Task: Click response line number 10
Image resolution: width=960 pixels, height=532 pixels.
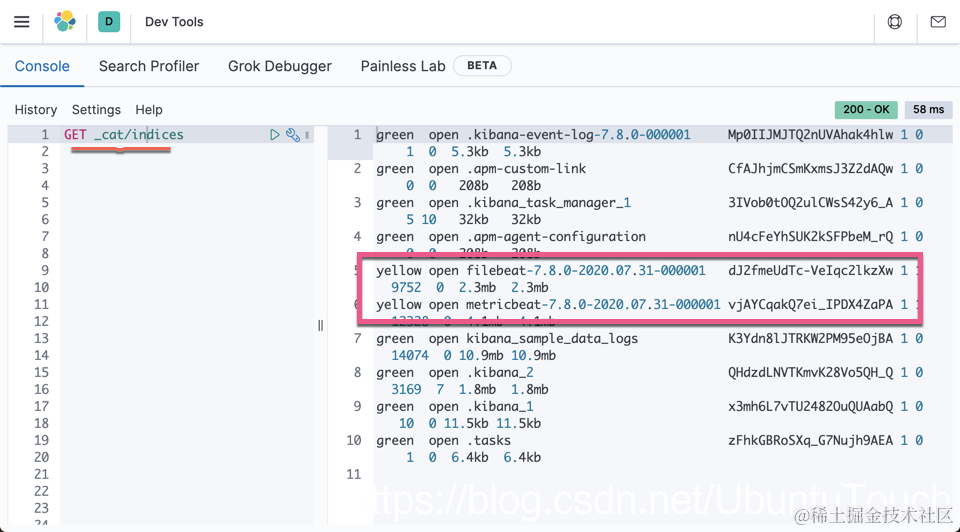Action: [354, 441]
